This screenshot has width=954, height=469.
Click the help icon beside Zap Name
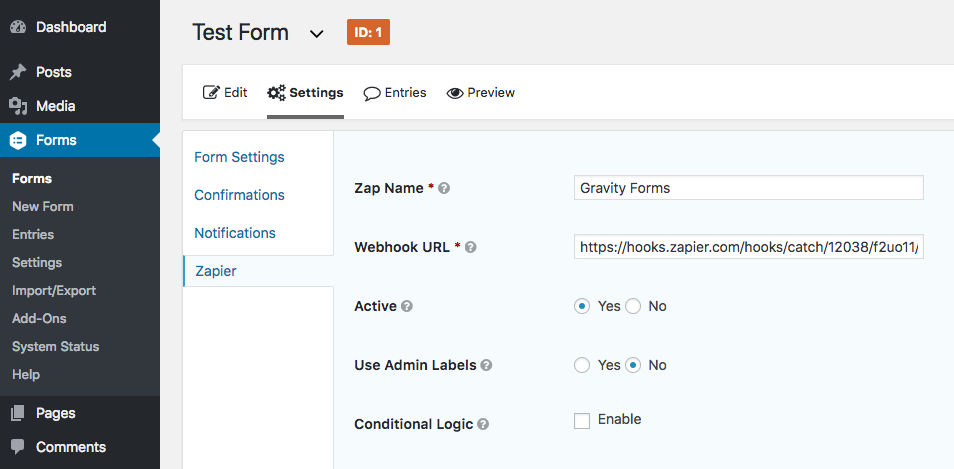(x=444, y=189)
